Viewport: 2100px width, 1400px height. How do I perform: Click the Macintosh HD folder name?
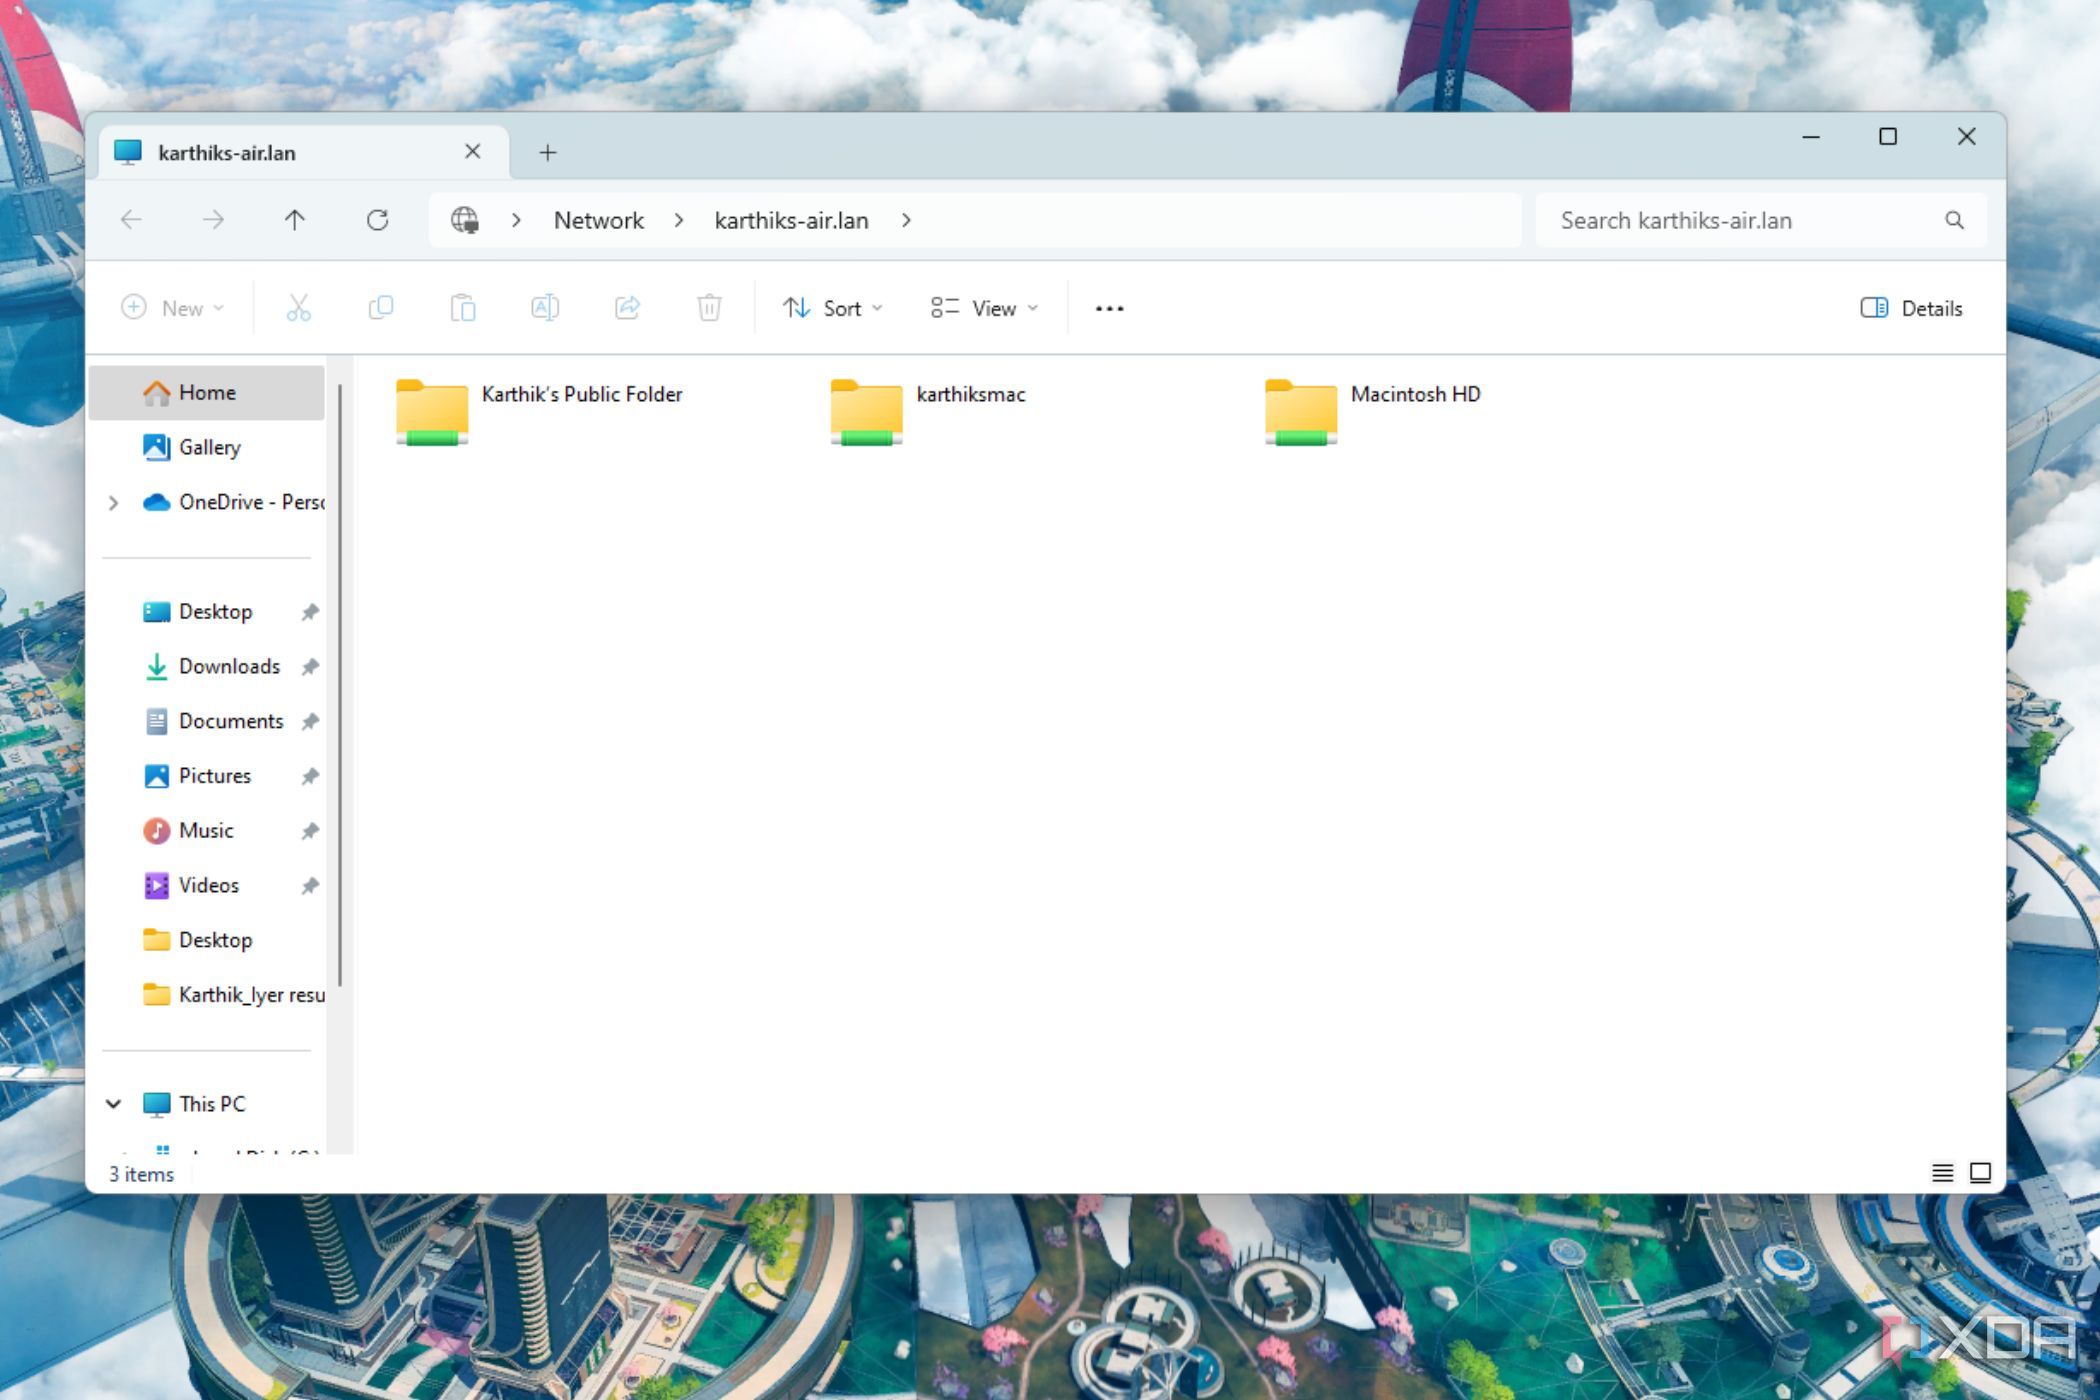coord(1415,394)
